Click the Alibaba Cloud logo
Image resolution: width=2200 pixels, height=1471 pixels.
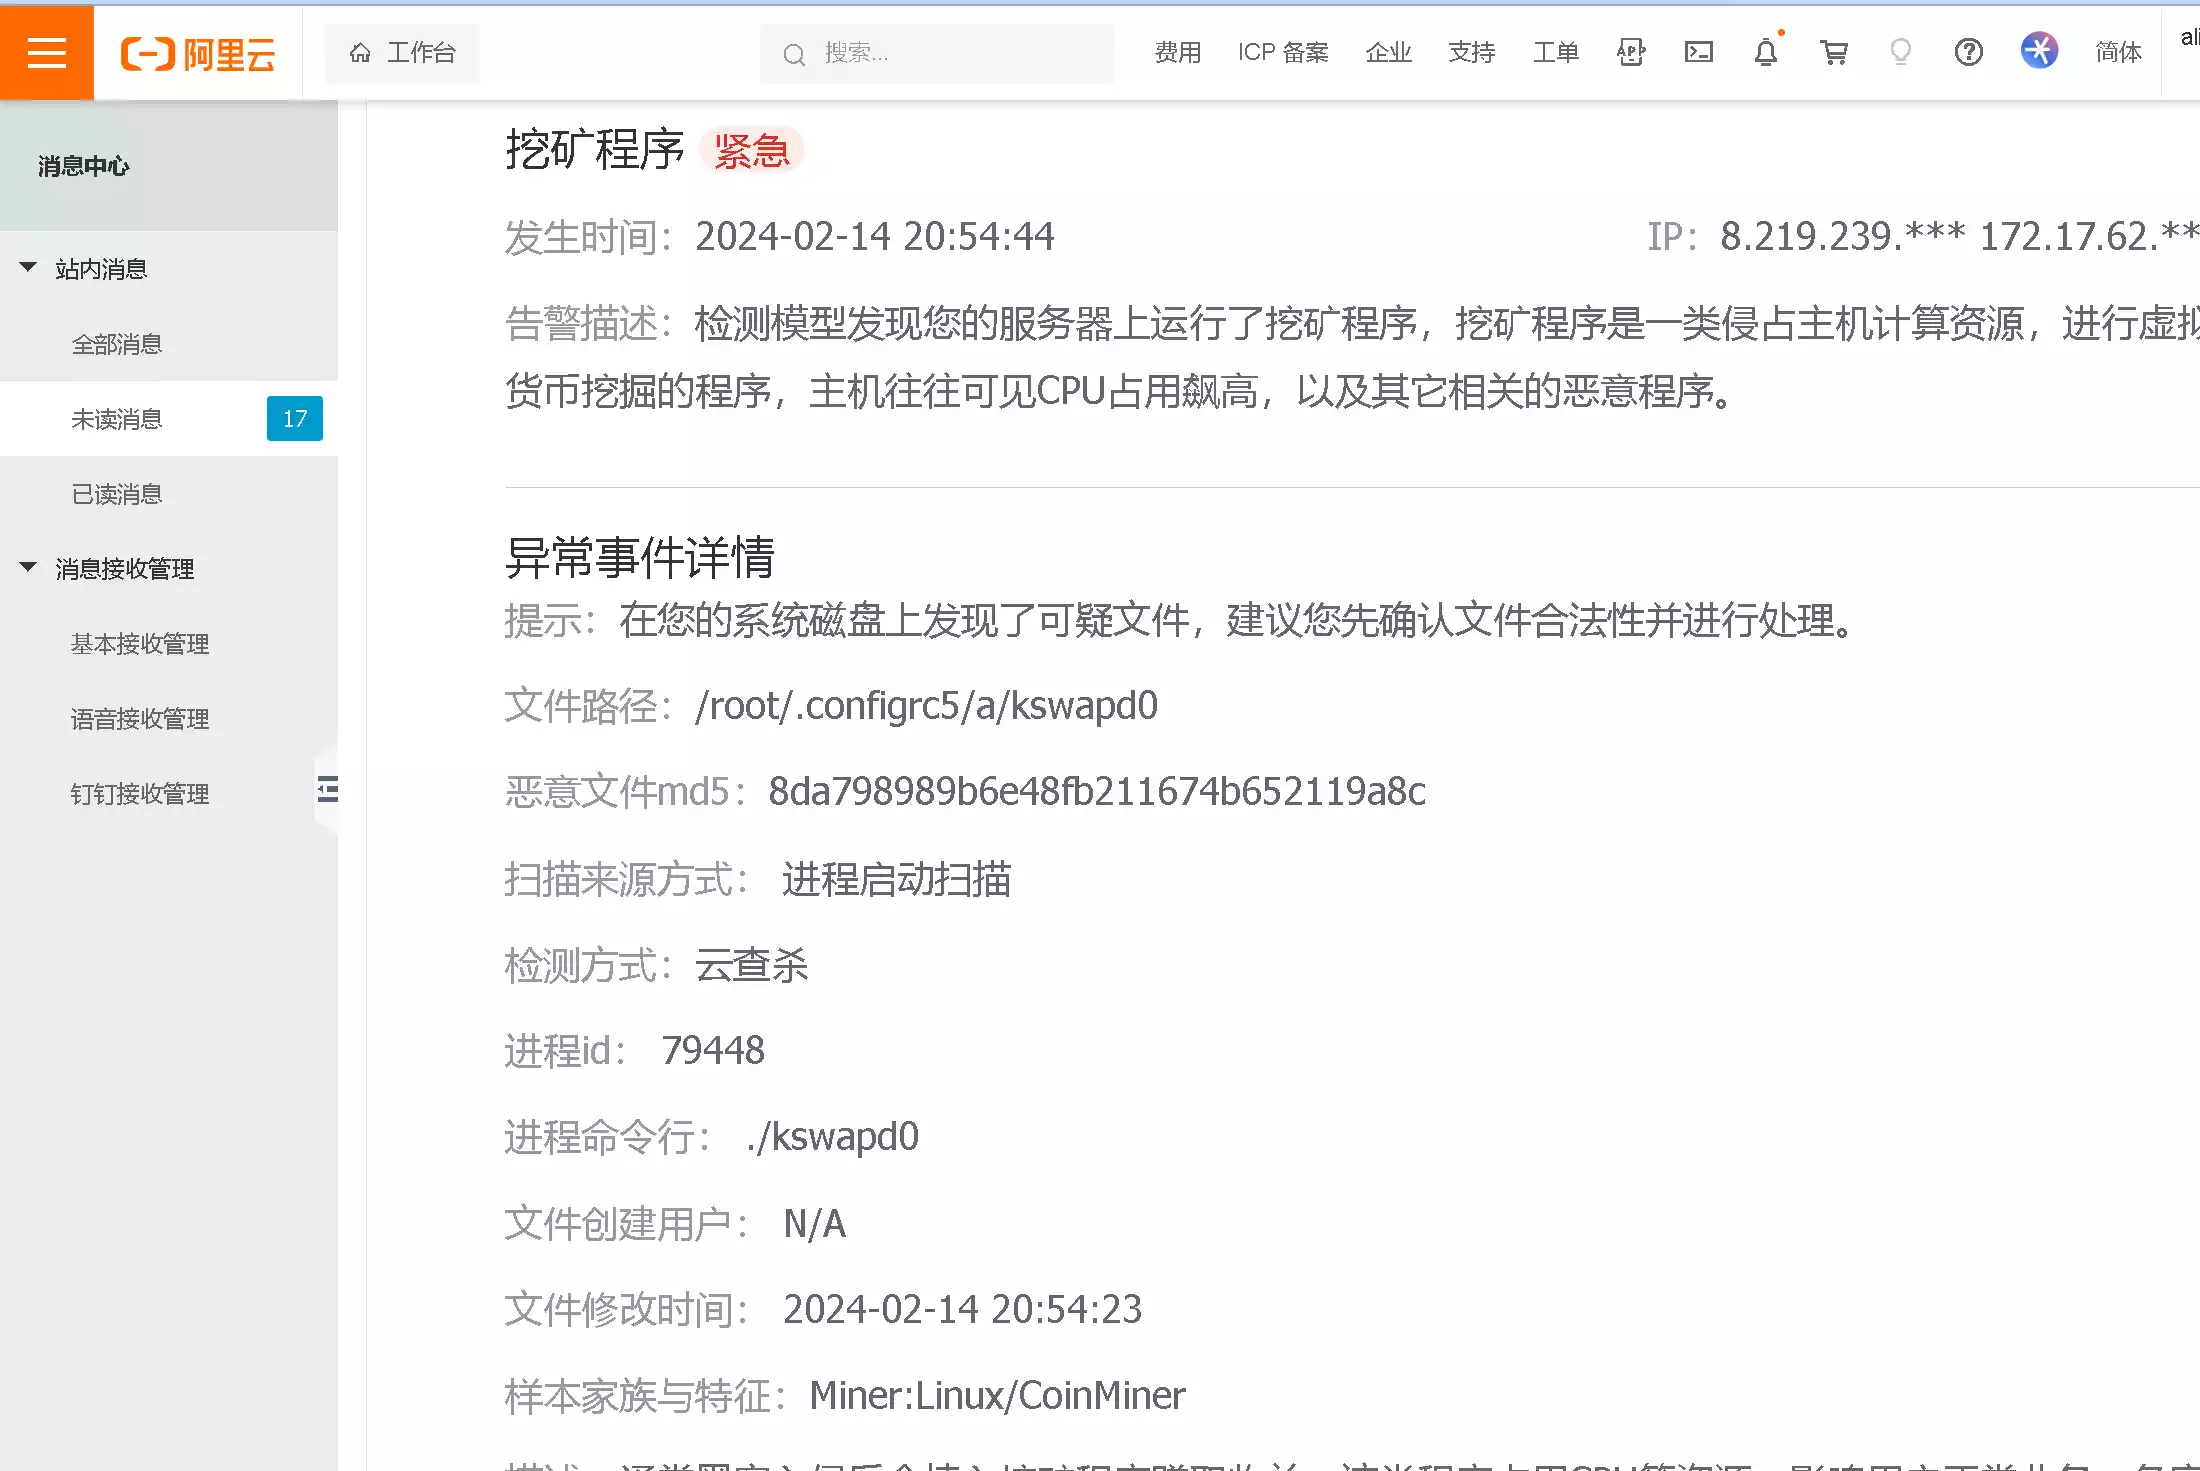pos(198,53)
